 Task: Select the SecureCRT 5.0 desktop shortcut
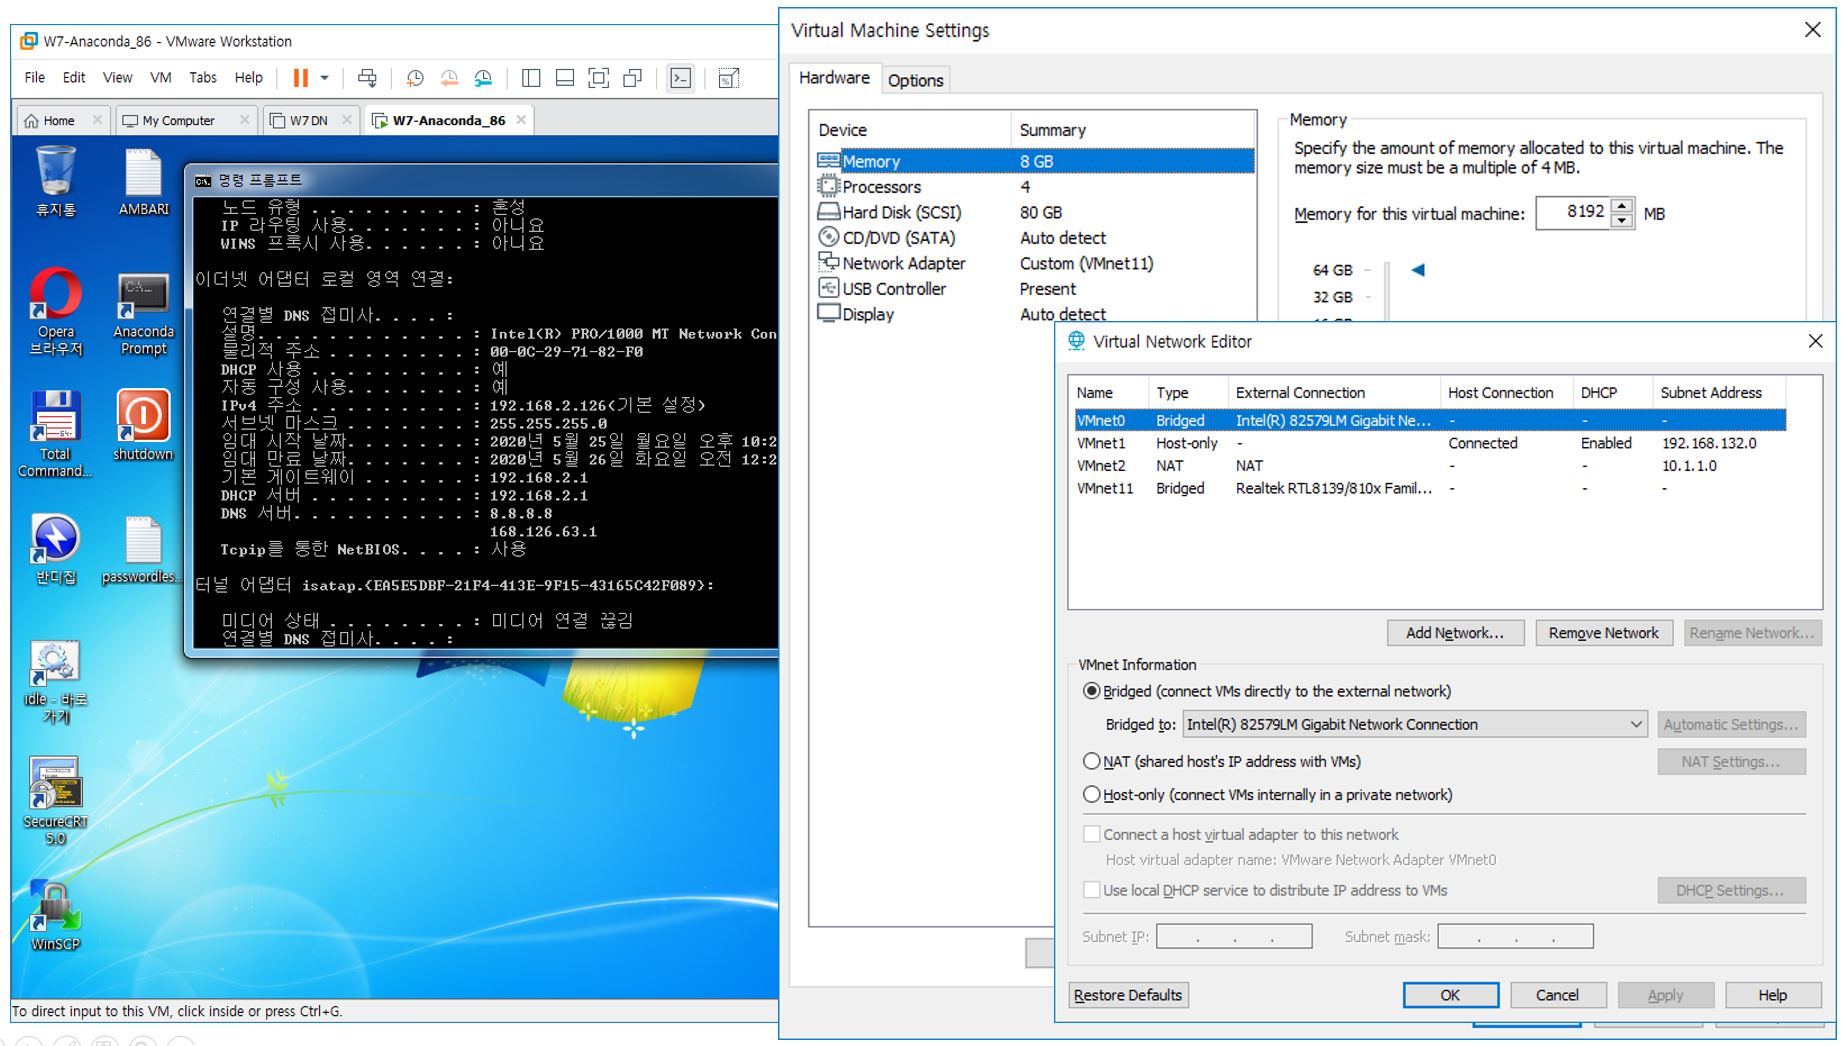(56, 801)
